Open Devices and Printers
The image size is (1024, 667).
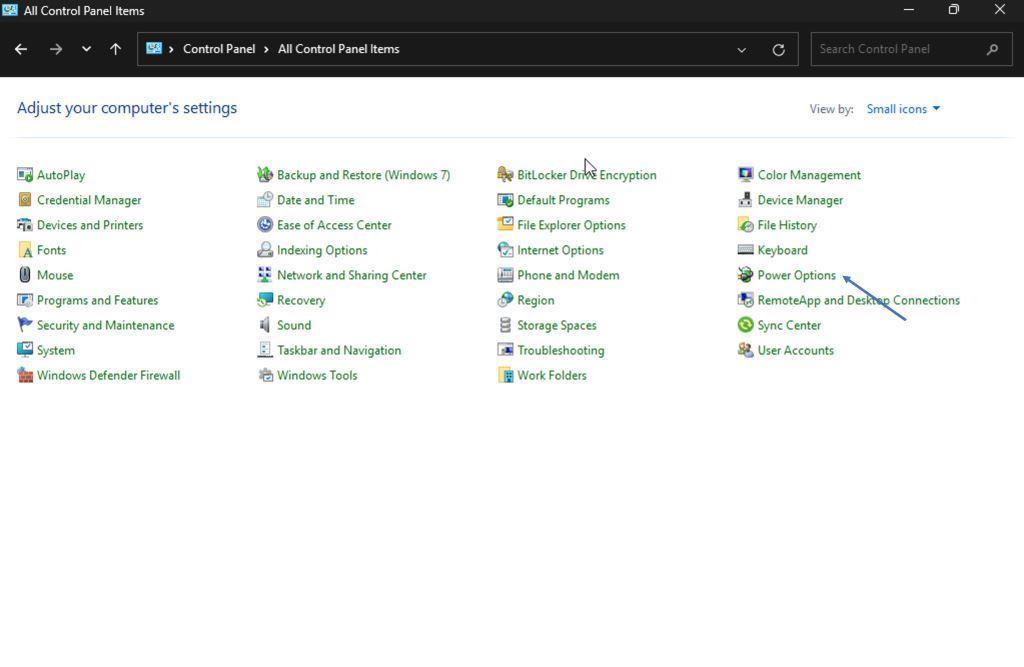tap(89, 225)
